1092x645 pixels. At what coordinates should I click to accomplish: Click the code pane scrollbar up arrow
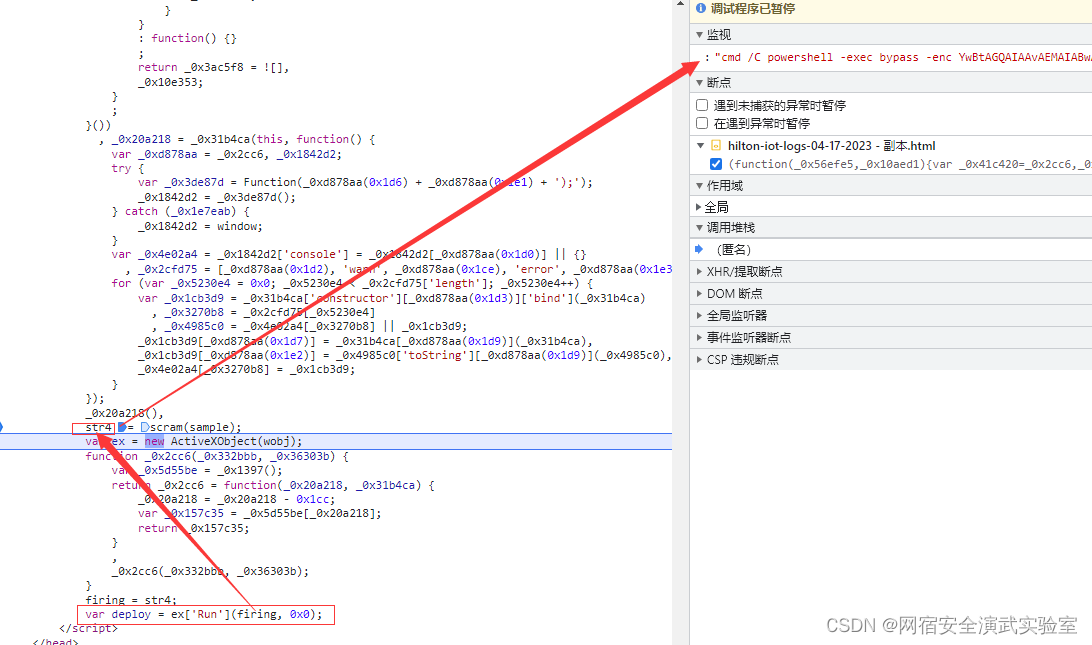tap(680, 4)
